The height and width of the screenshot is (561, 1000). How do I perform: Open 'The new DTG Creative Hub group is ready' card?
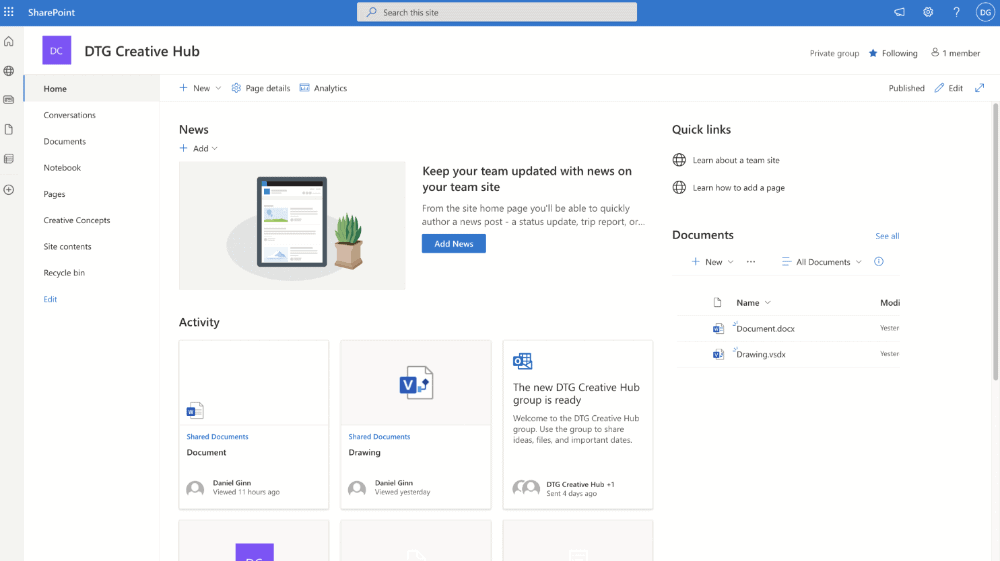tap(578, 425)
